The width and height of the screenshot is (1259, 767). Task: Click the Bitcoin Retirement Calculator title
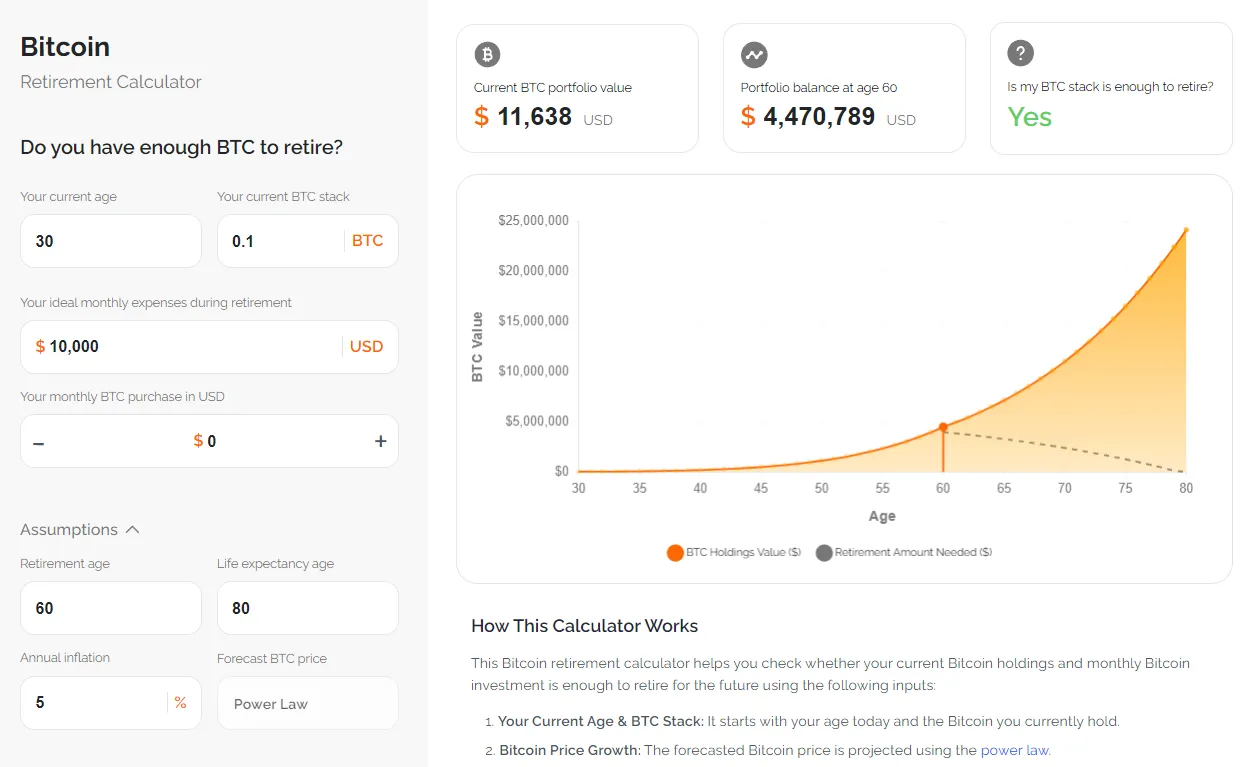pyautogui.click(x=111, y=63)
